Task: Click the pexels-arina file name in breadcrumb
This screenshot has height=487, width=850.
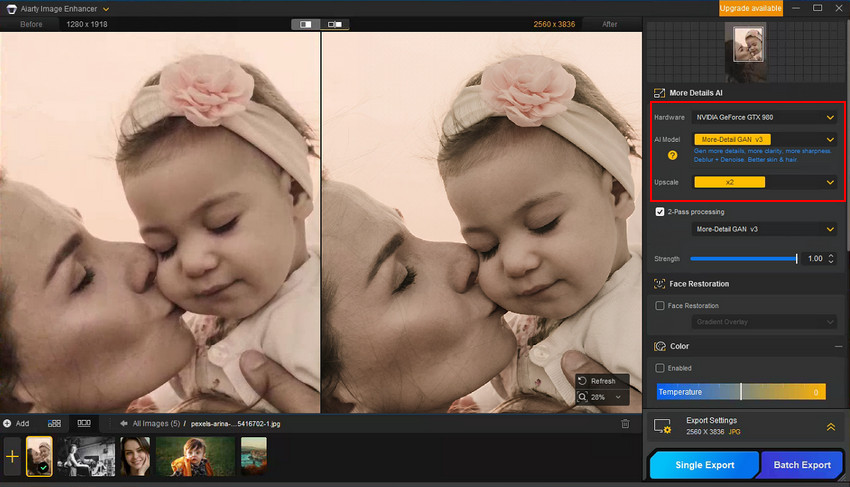Action: pyautogui.click(x=235, y=424)
